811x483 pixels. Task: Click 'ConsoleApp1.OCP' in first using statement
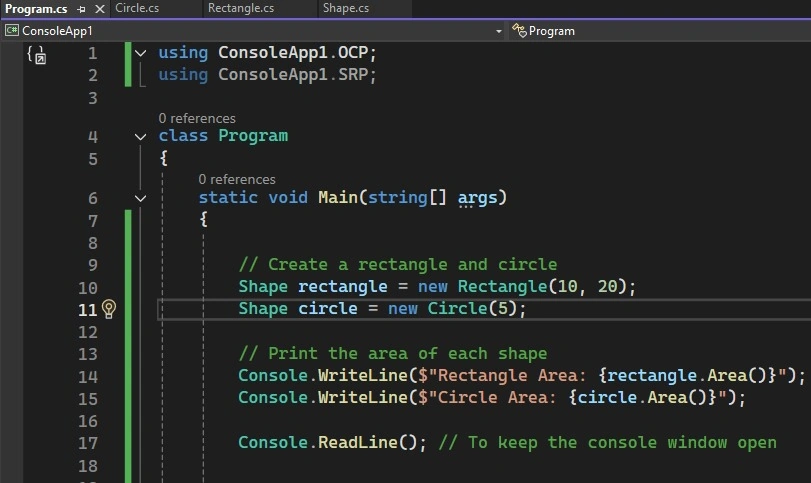[x=293, y=53]
